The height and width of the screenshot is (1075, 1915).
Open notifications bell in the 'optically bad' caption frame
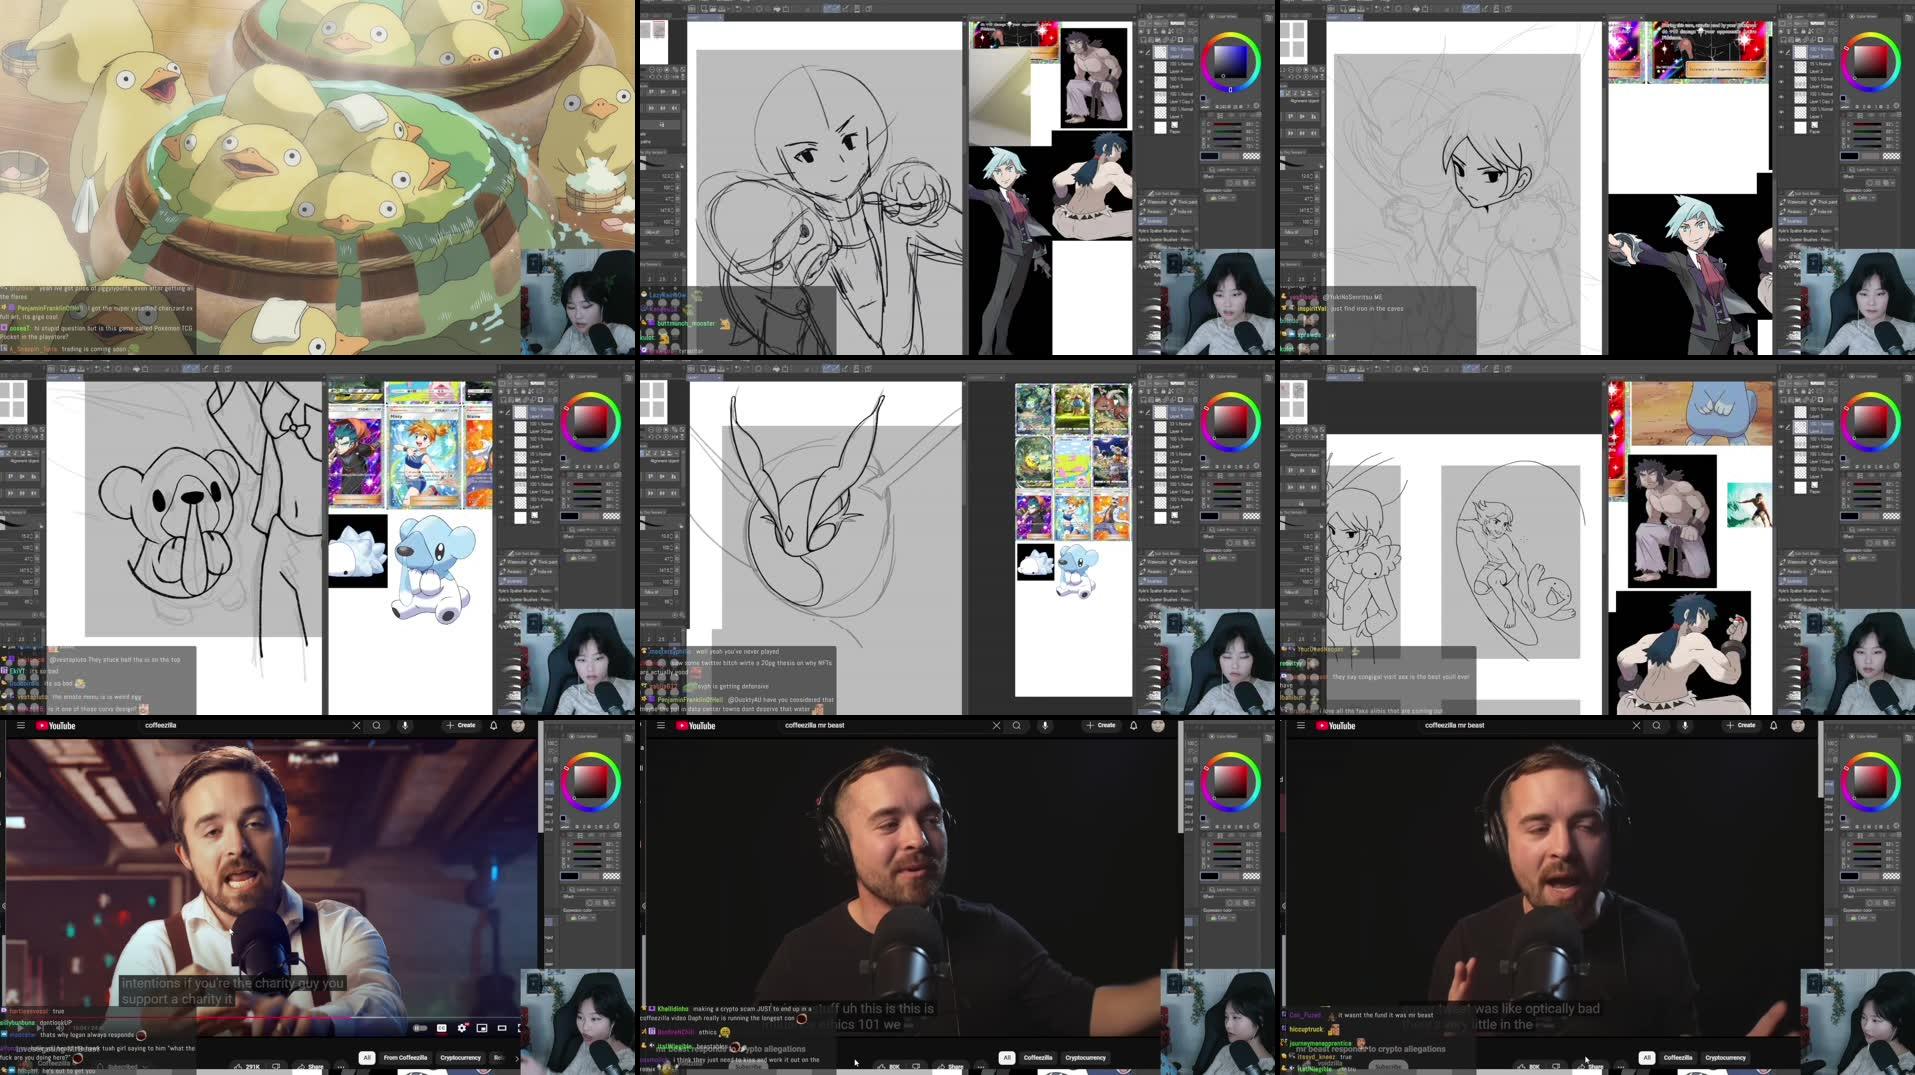tap(1774, 726)
